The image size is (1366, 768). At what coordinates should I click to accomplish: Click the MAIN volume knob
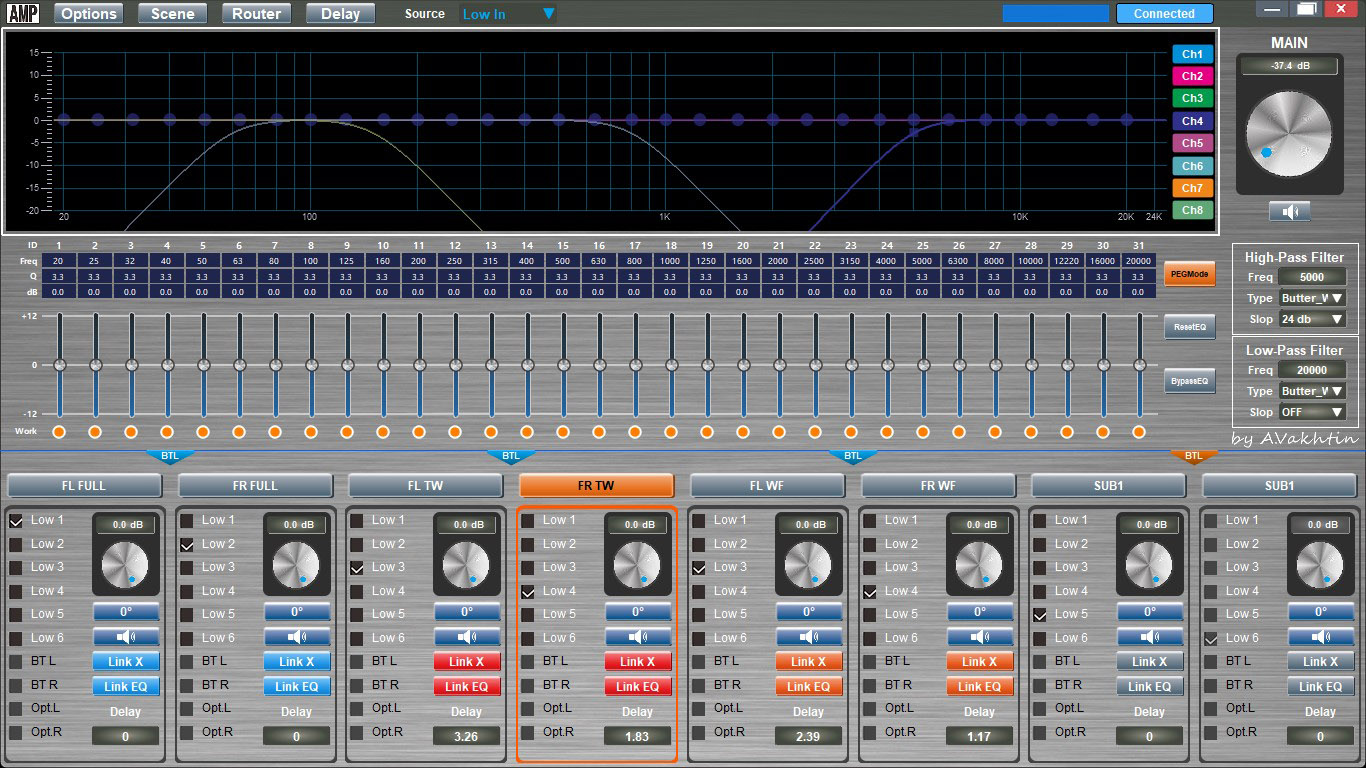pyautogui.click(x=1289, y=136)
